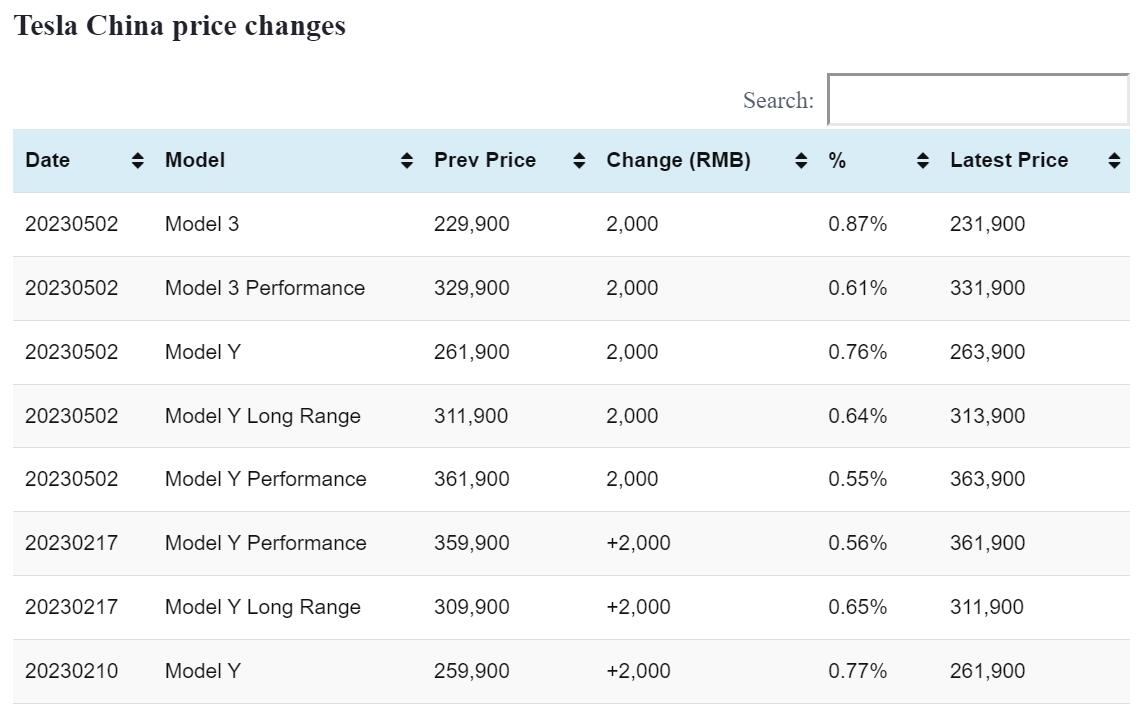Click the 20230217 Model Y Performance date
This screenshot has height=705, width=1141.
(71, 543)
